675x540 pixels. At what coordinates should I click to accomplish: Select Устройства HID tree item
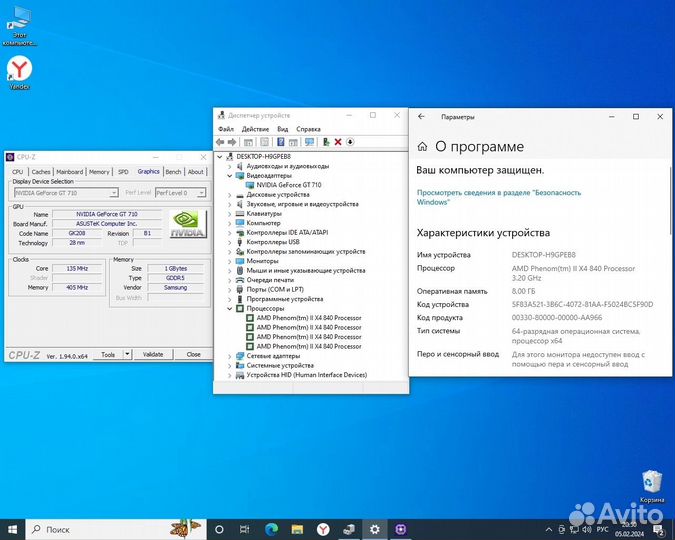[x=307, y=375]
